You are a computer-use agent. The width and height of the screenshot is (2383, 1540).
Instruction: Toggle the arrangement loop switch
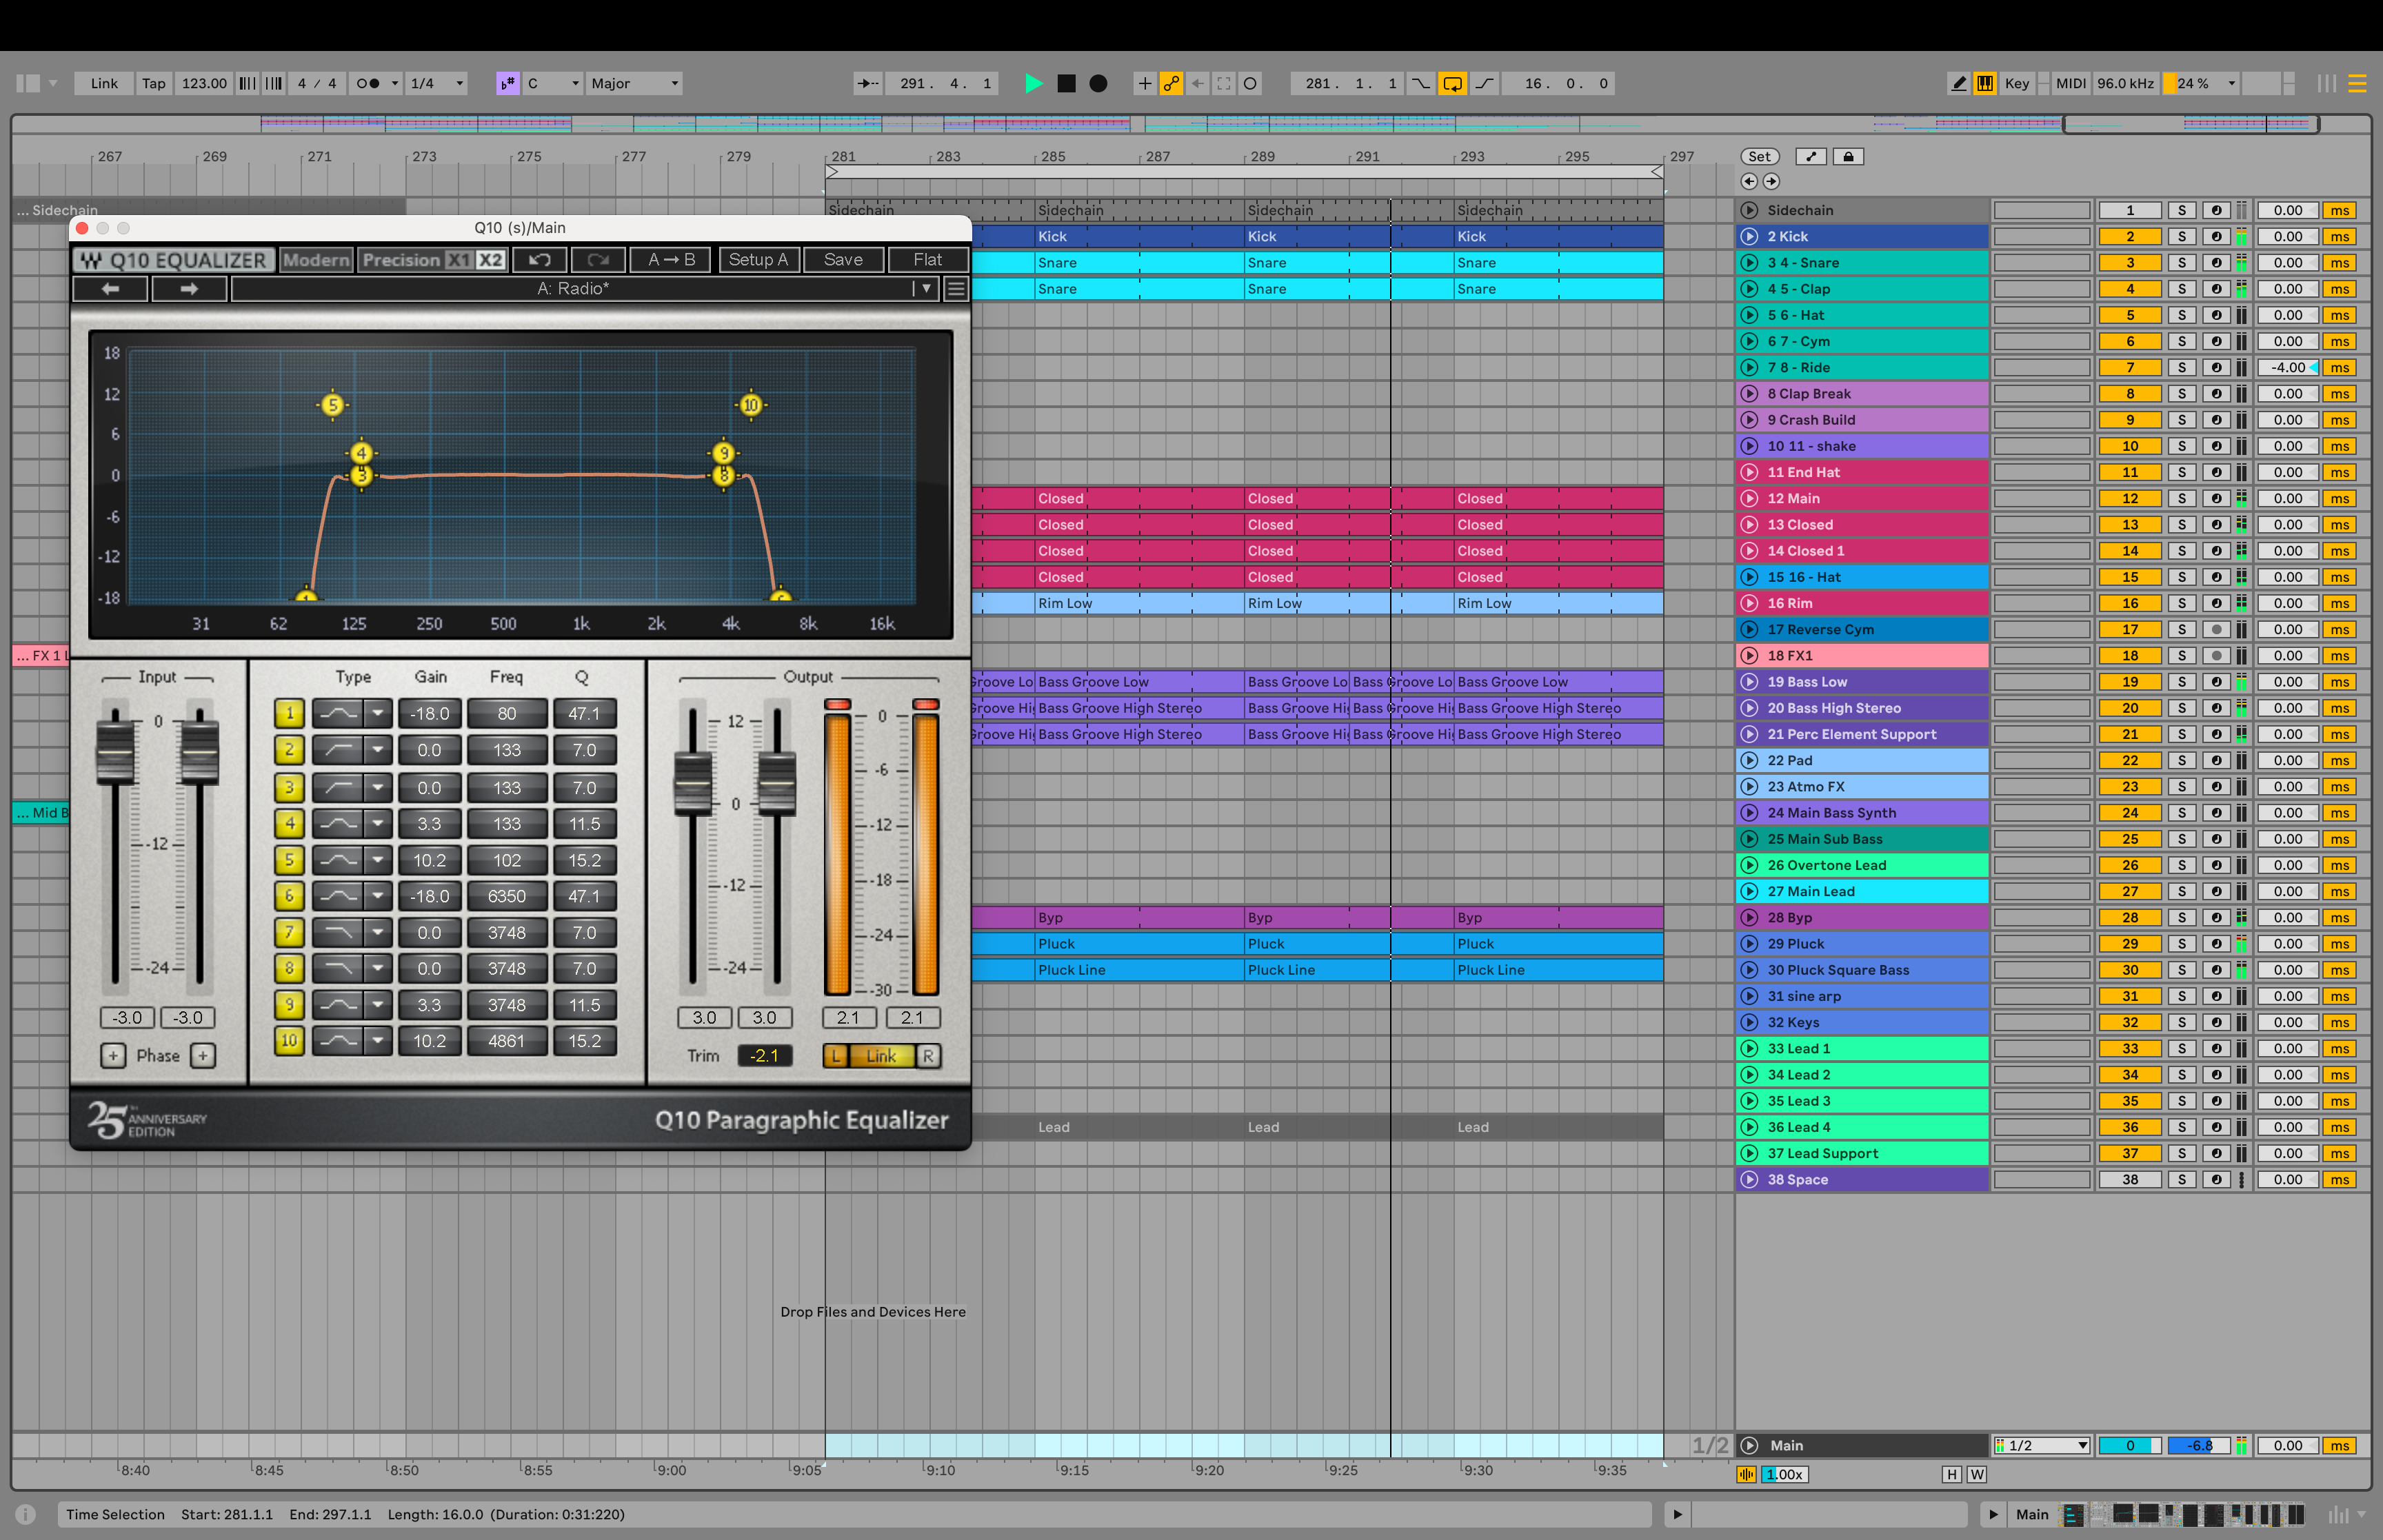click(x=1452, y=84)
